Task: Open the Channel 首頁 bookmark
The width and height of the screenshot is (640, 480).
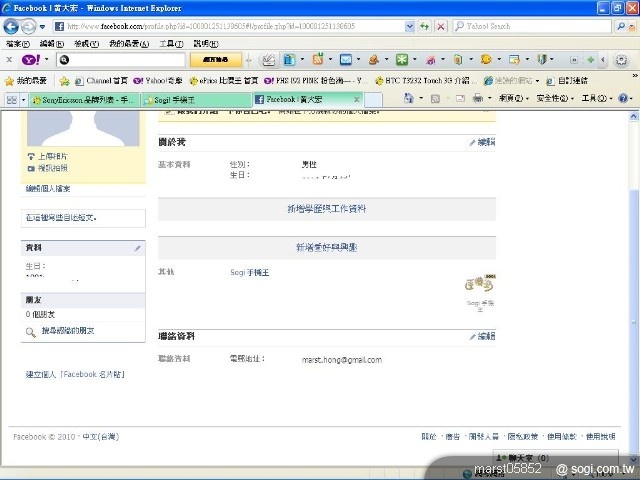Action: point(102,81)
